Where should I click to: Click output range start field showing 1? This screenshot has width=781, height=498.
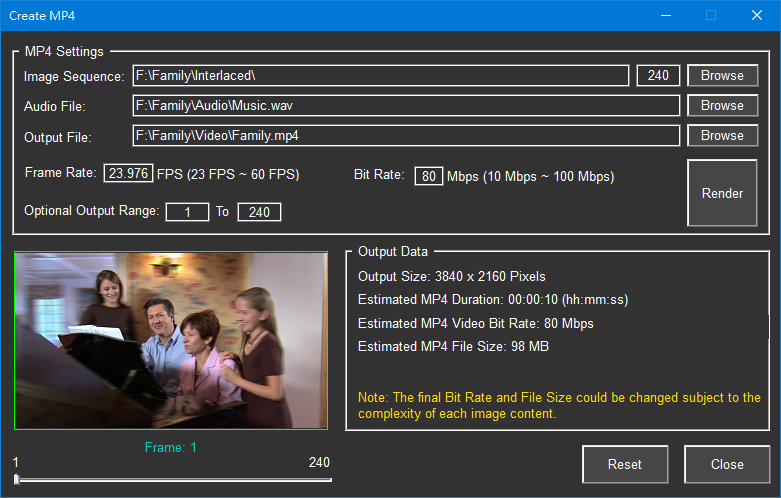click(x=187, y=212)
